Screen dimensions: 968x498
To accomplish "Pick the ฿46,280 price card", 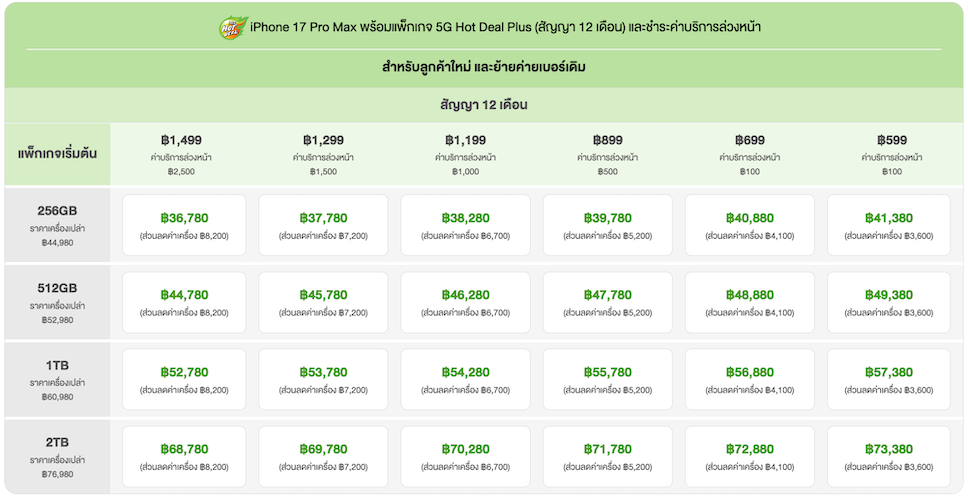I will coord(465,302).
